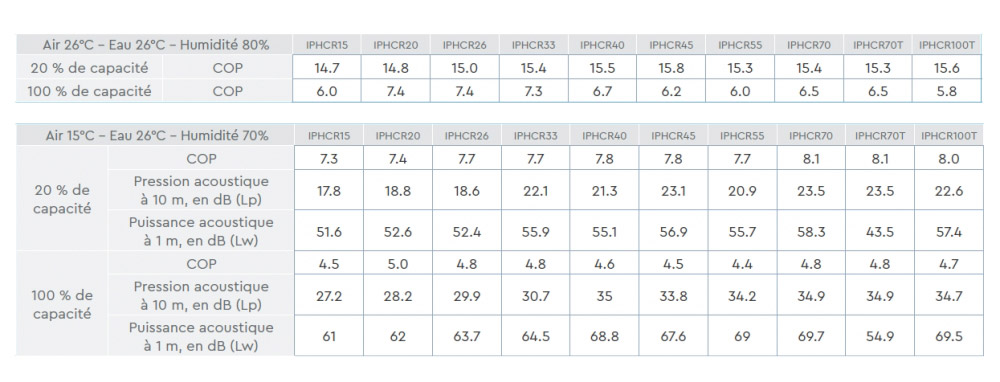Select the '20 % de capacité' label in top table
Screen dimensions: 1000x382
[x=89, y=68]
